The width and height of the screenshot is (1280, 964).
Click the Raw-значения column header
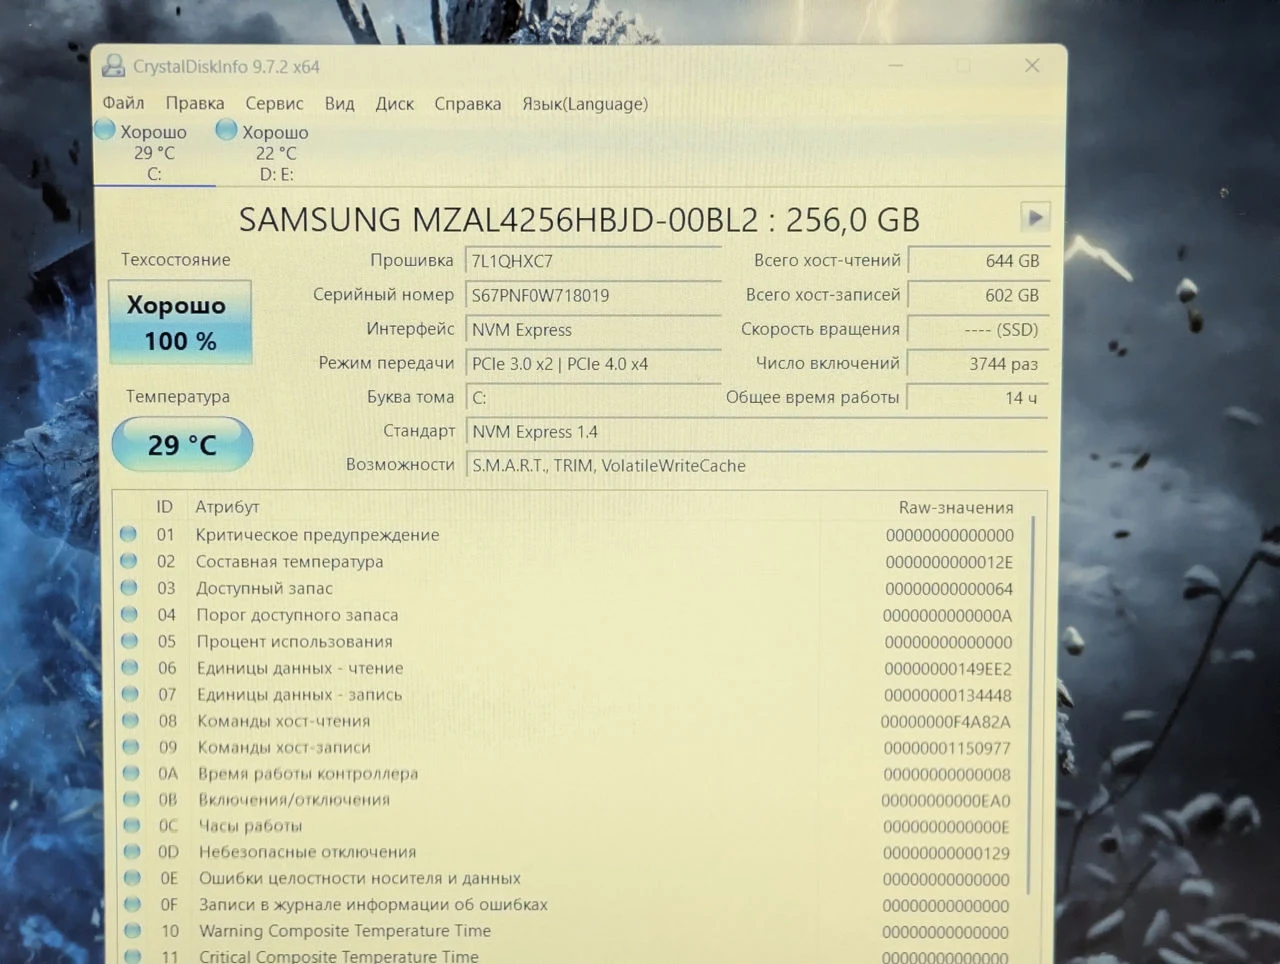pos(955,507)
